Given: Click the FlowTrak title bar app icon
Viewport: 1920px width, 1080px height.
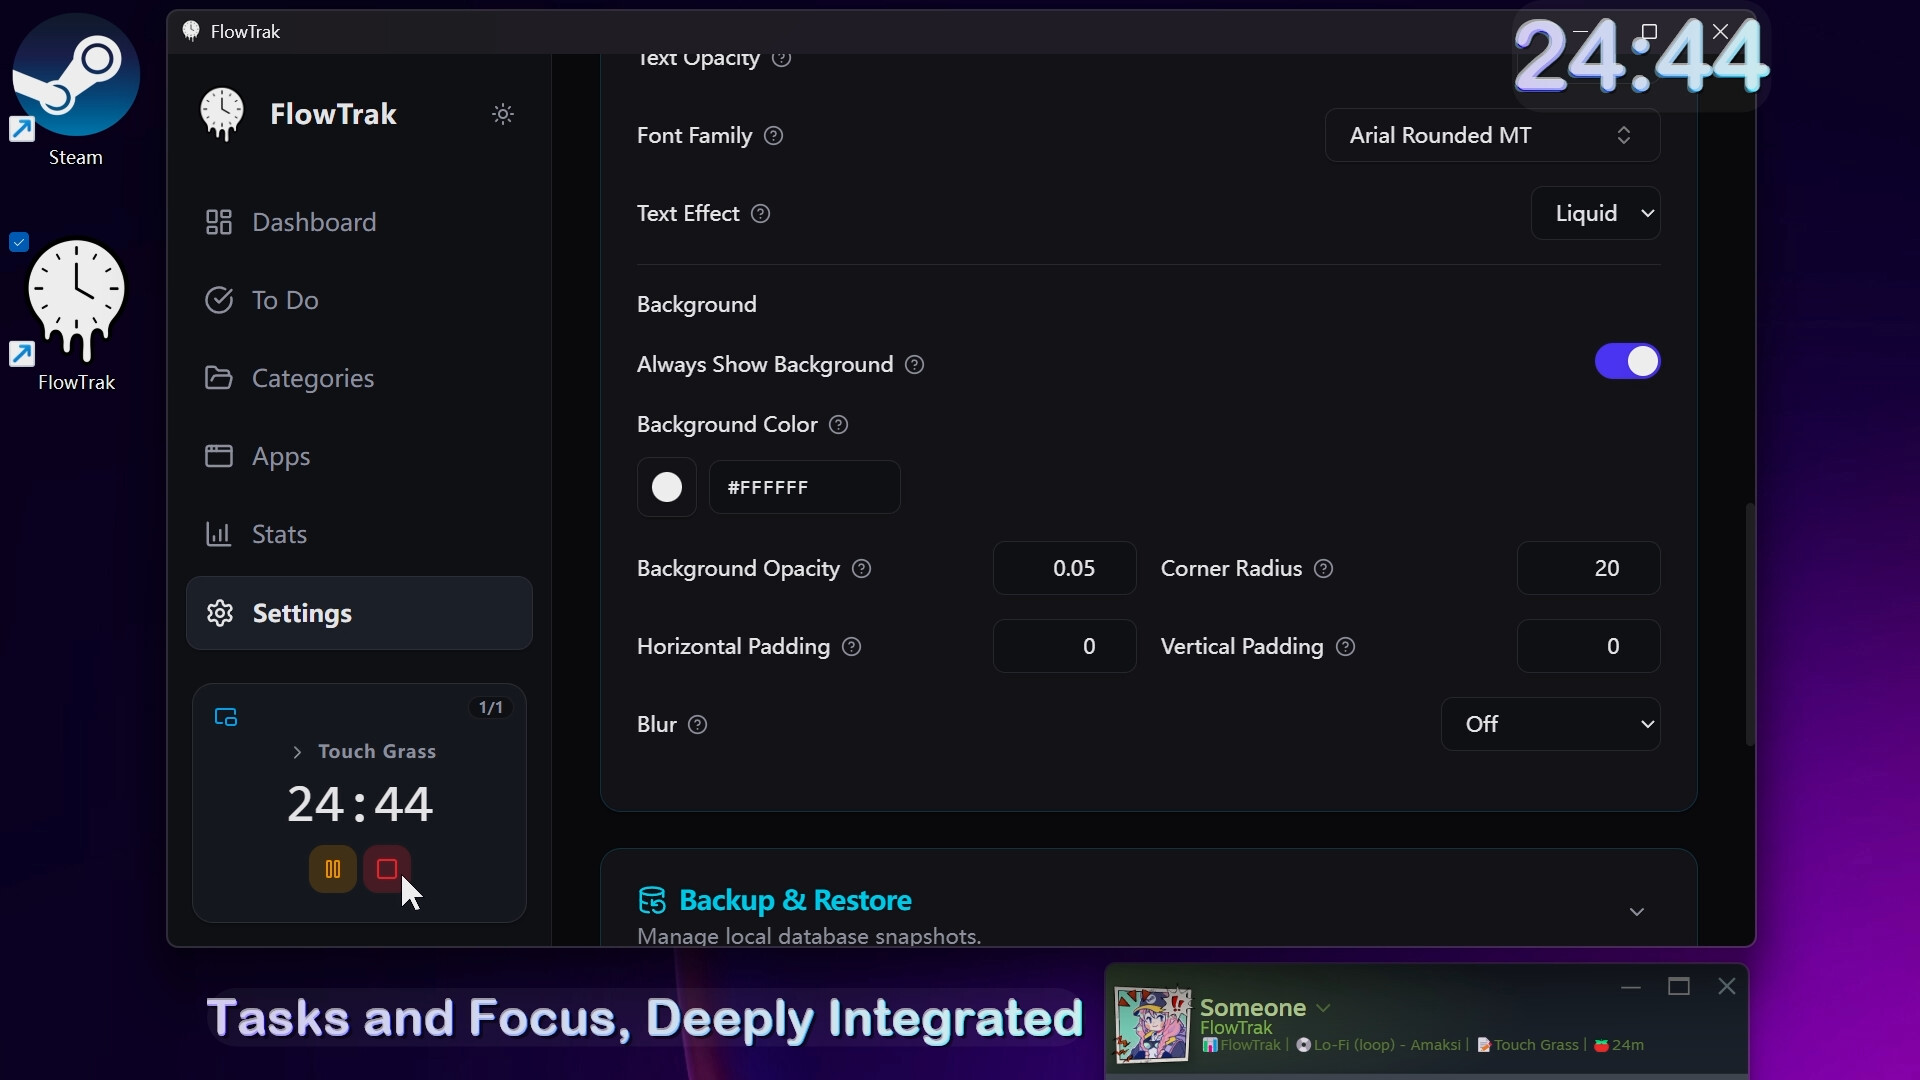Looking at the screenshot, I should coord(191,31).
